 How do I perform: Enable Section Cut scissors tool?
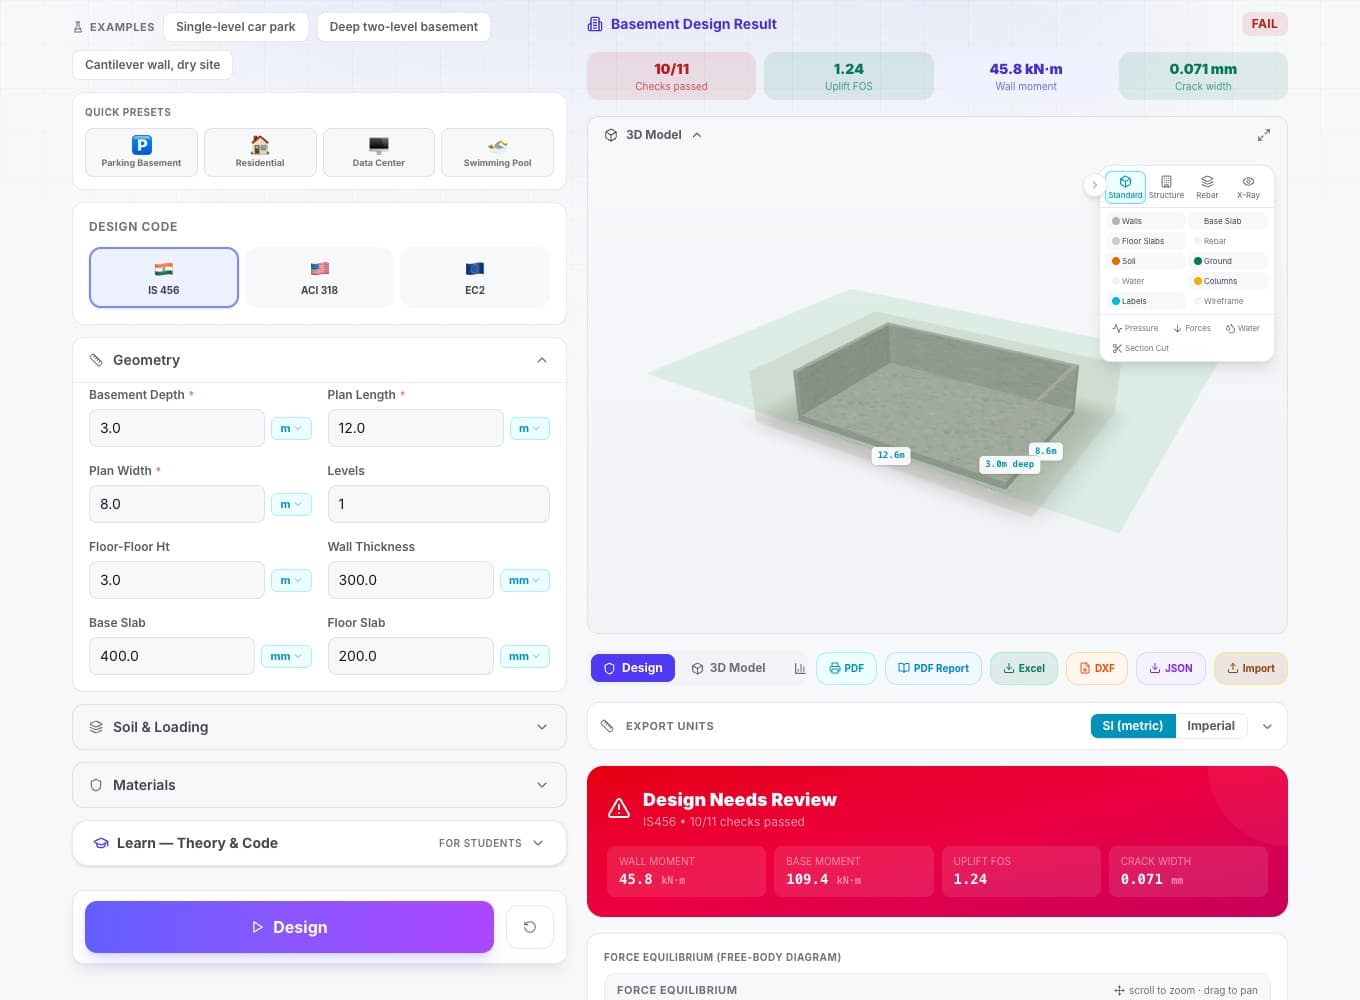(x=1140, y=348)
